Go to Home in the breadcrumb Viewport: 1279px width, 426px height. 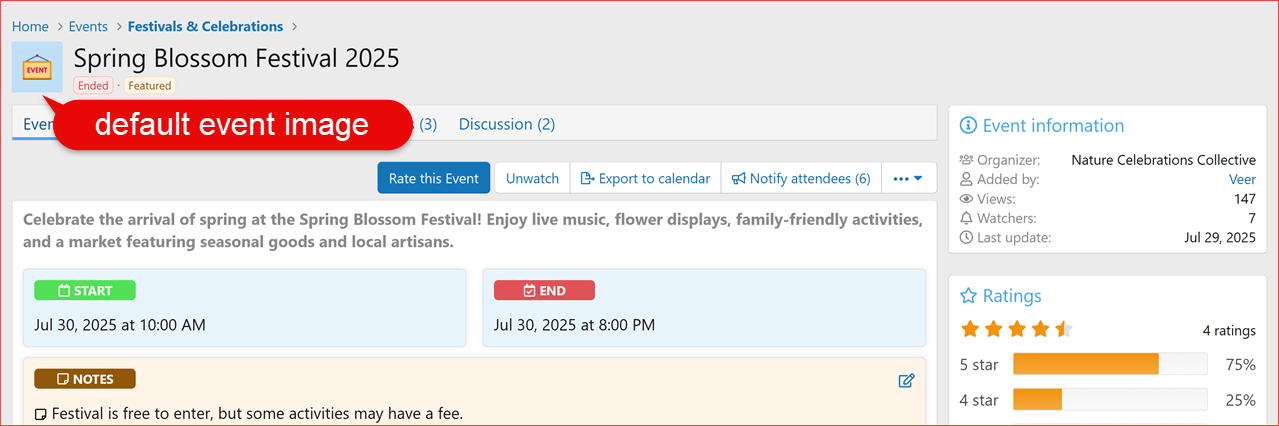point(30,27)
